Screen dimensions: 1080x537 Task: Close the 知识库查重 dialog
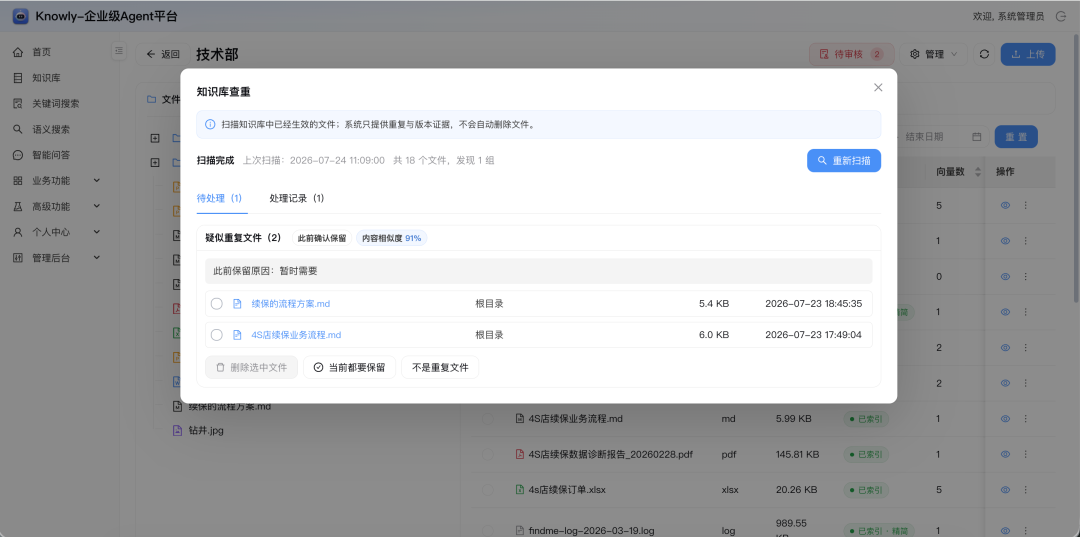tap(878, 87)
